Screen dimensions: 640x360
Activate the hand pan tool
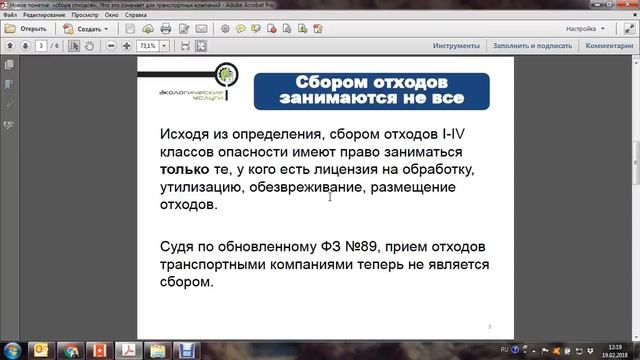coord(89,46)
